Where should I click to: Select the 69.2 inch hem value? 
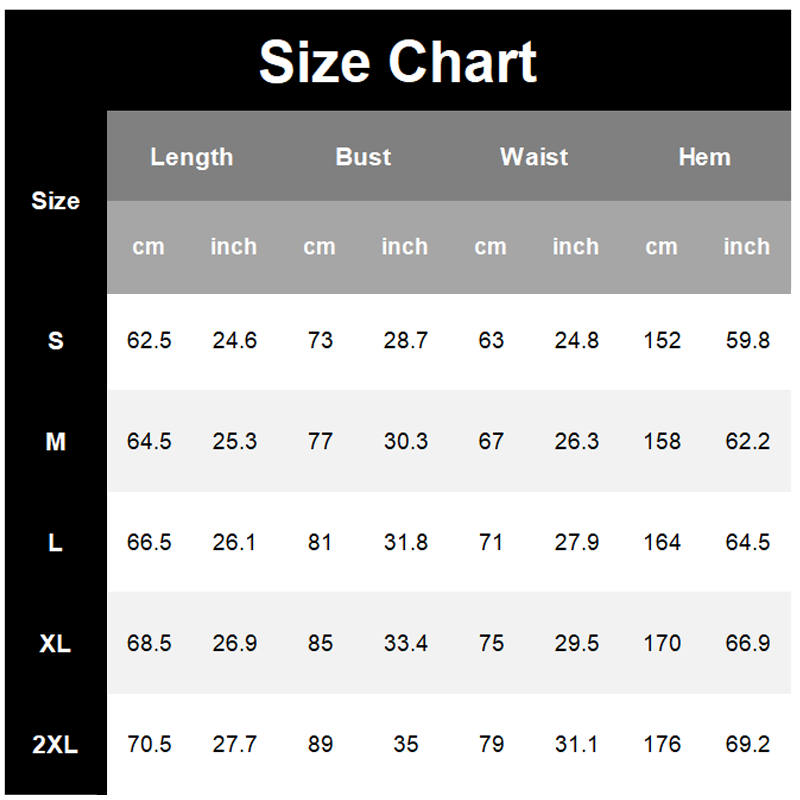coord(747,745)
